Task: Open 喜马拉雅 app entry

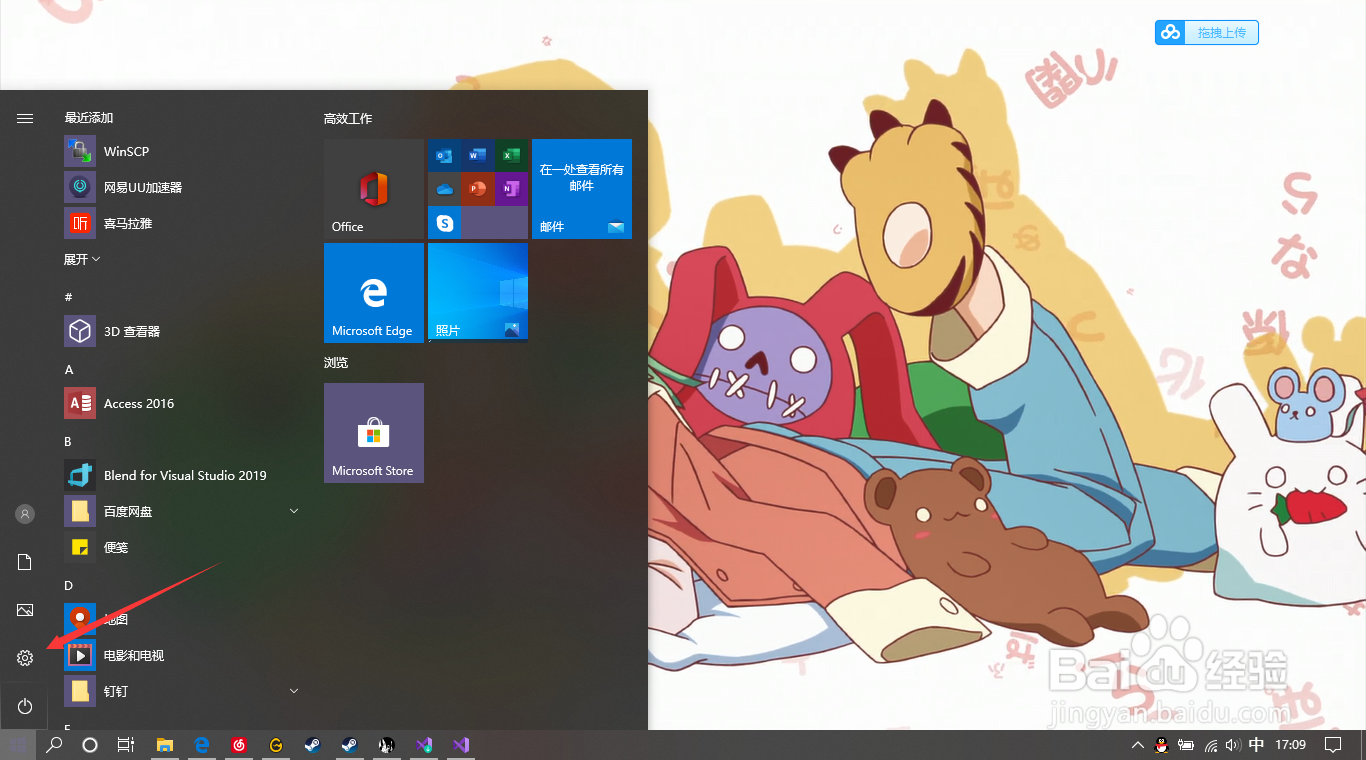Action: click(x=182, y=223)
